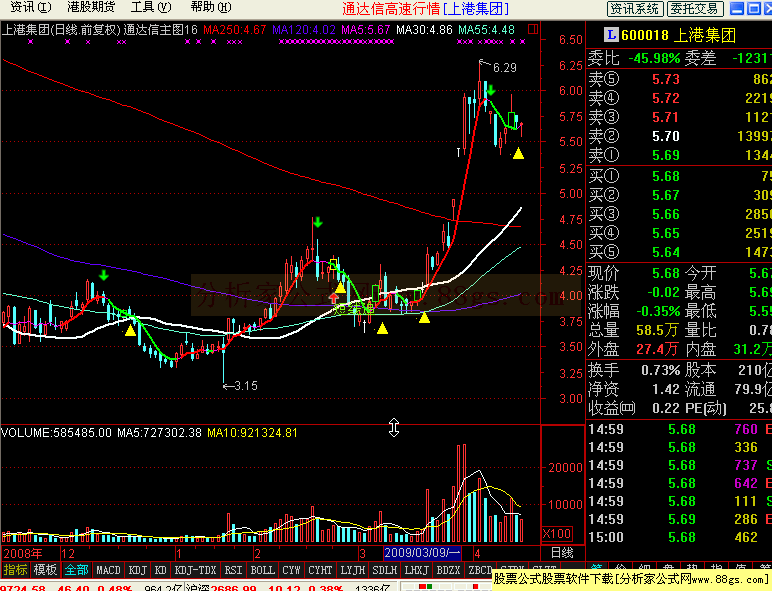Screen dimensions: 772x591
Task: Click the red window-layout icon above the price axis
Action: click(x=533, y=30)
